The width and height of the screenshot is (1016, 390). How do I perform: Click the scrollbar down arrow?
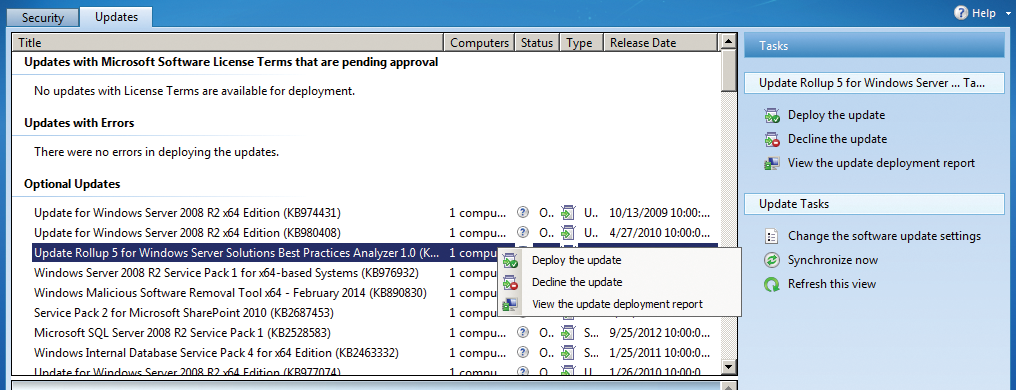[x=728, y=367]
